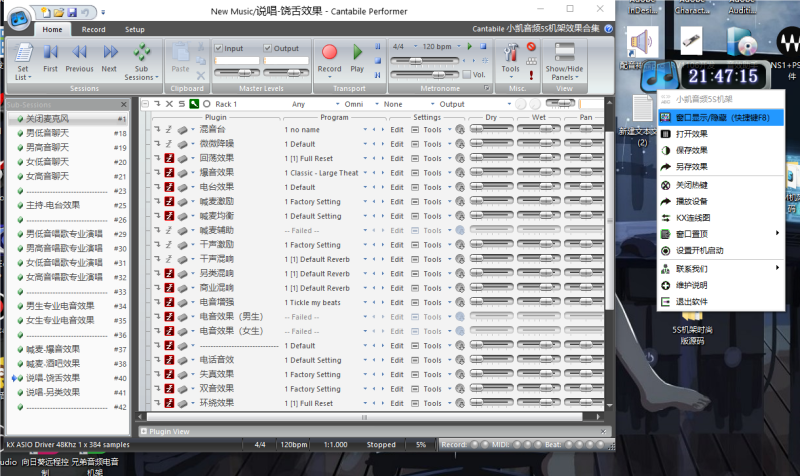Open the Set List menu icon
Image resolution: width=800 pixels, height=476 pixels.
point(23,53)
